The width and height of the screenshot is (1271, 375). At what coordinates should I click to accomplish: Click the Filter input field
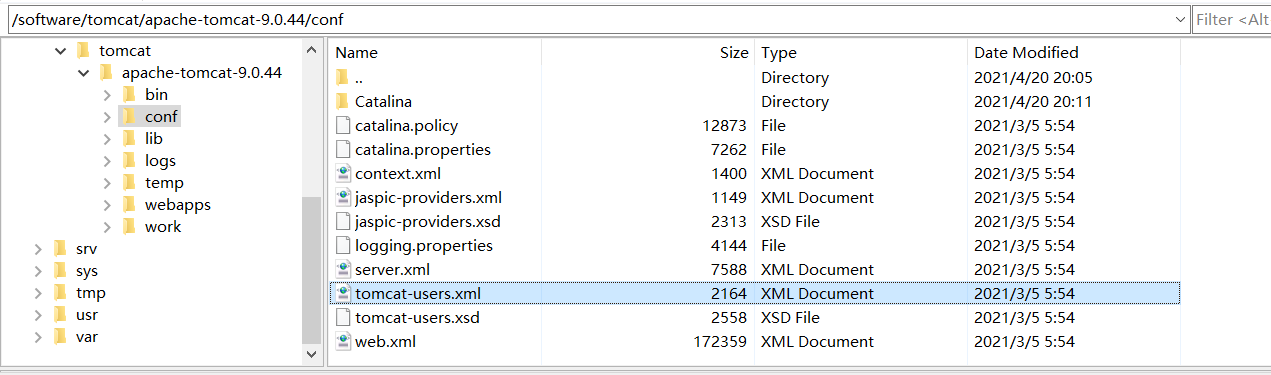click(x=1231, y=19)
